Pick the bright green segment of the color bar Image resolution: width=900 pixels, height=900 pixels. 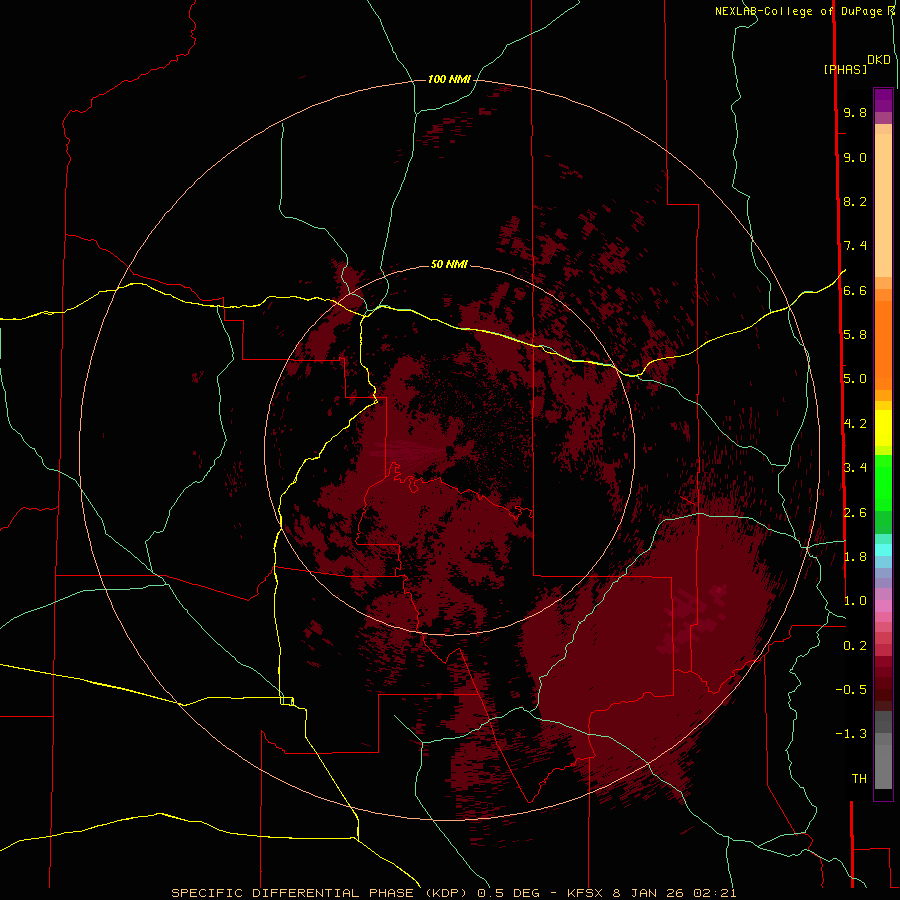click(883, 482)
